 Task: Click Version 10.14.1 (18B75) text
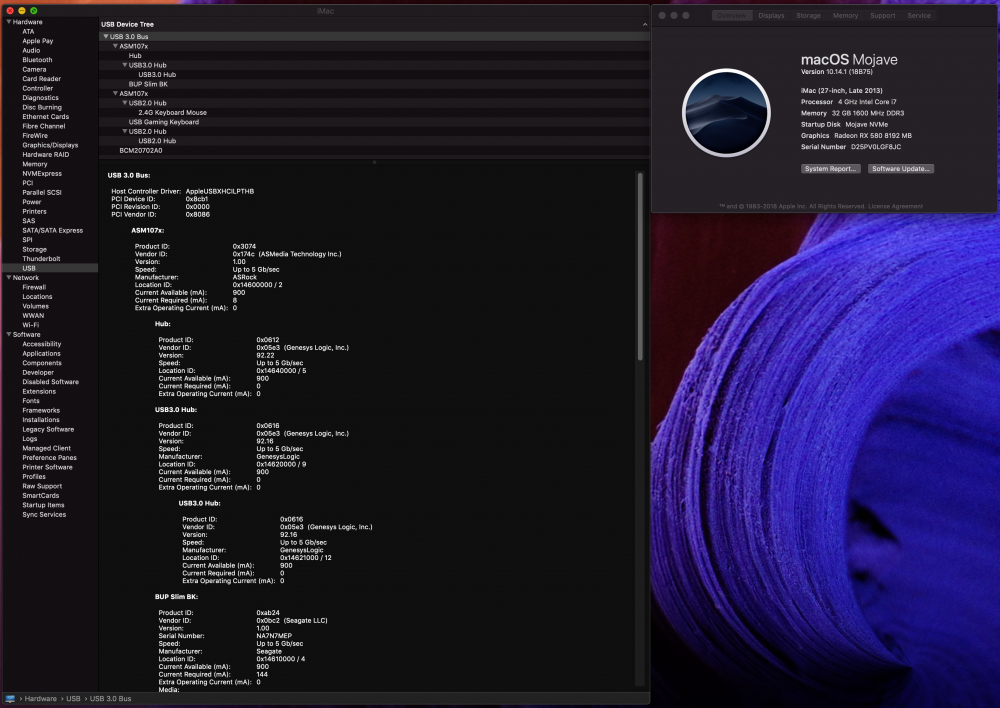(x=837, y=71)
